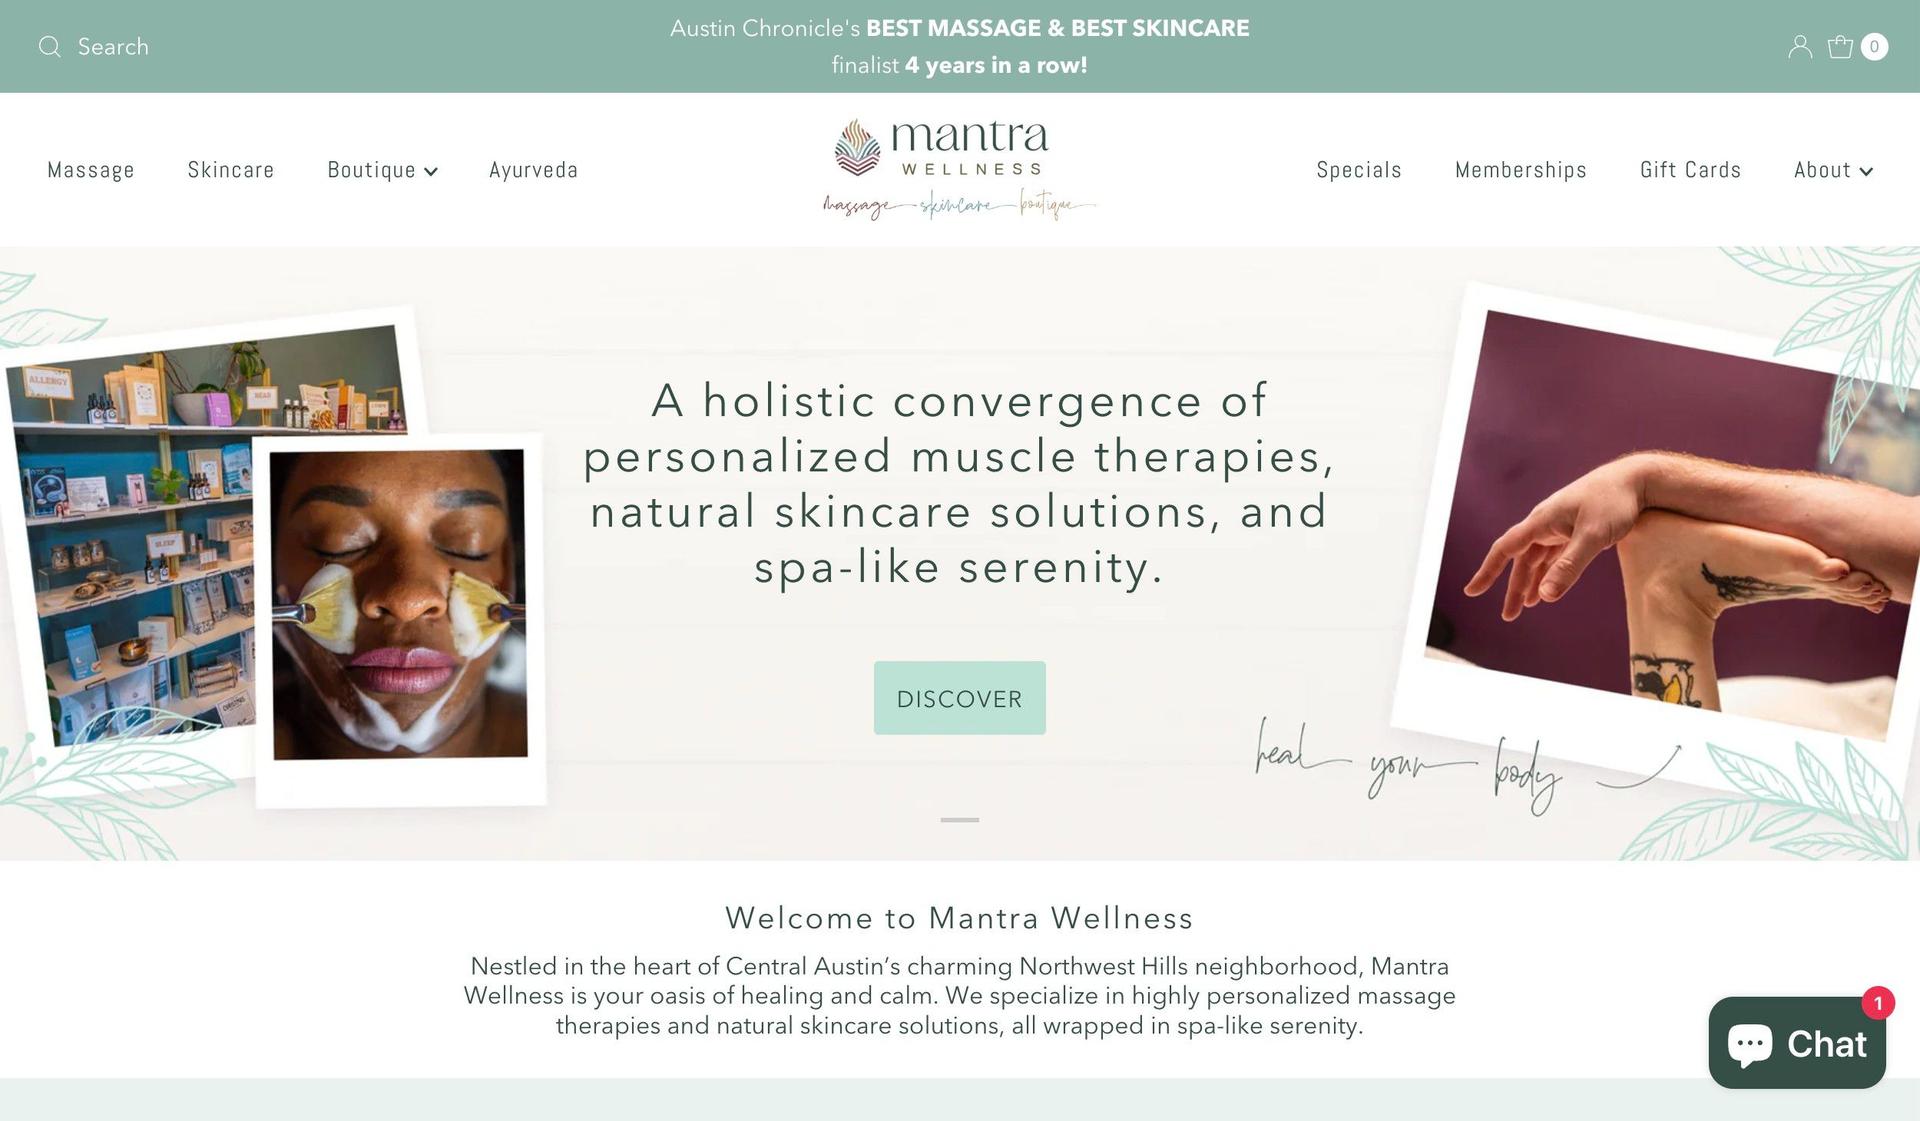Select the Specials navigation link
The height and width of the screenshot is (1121, 1920).
[1359, 171]
